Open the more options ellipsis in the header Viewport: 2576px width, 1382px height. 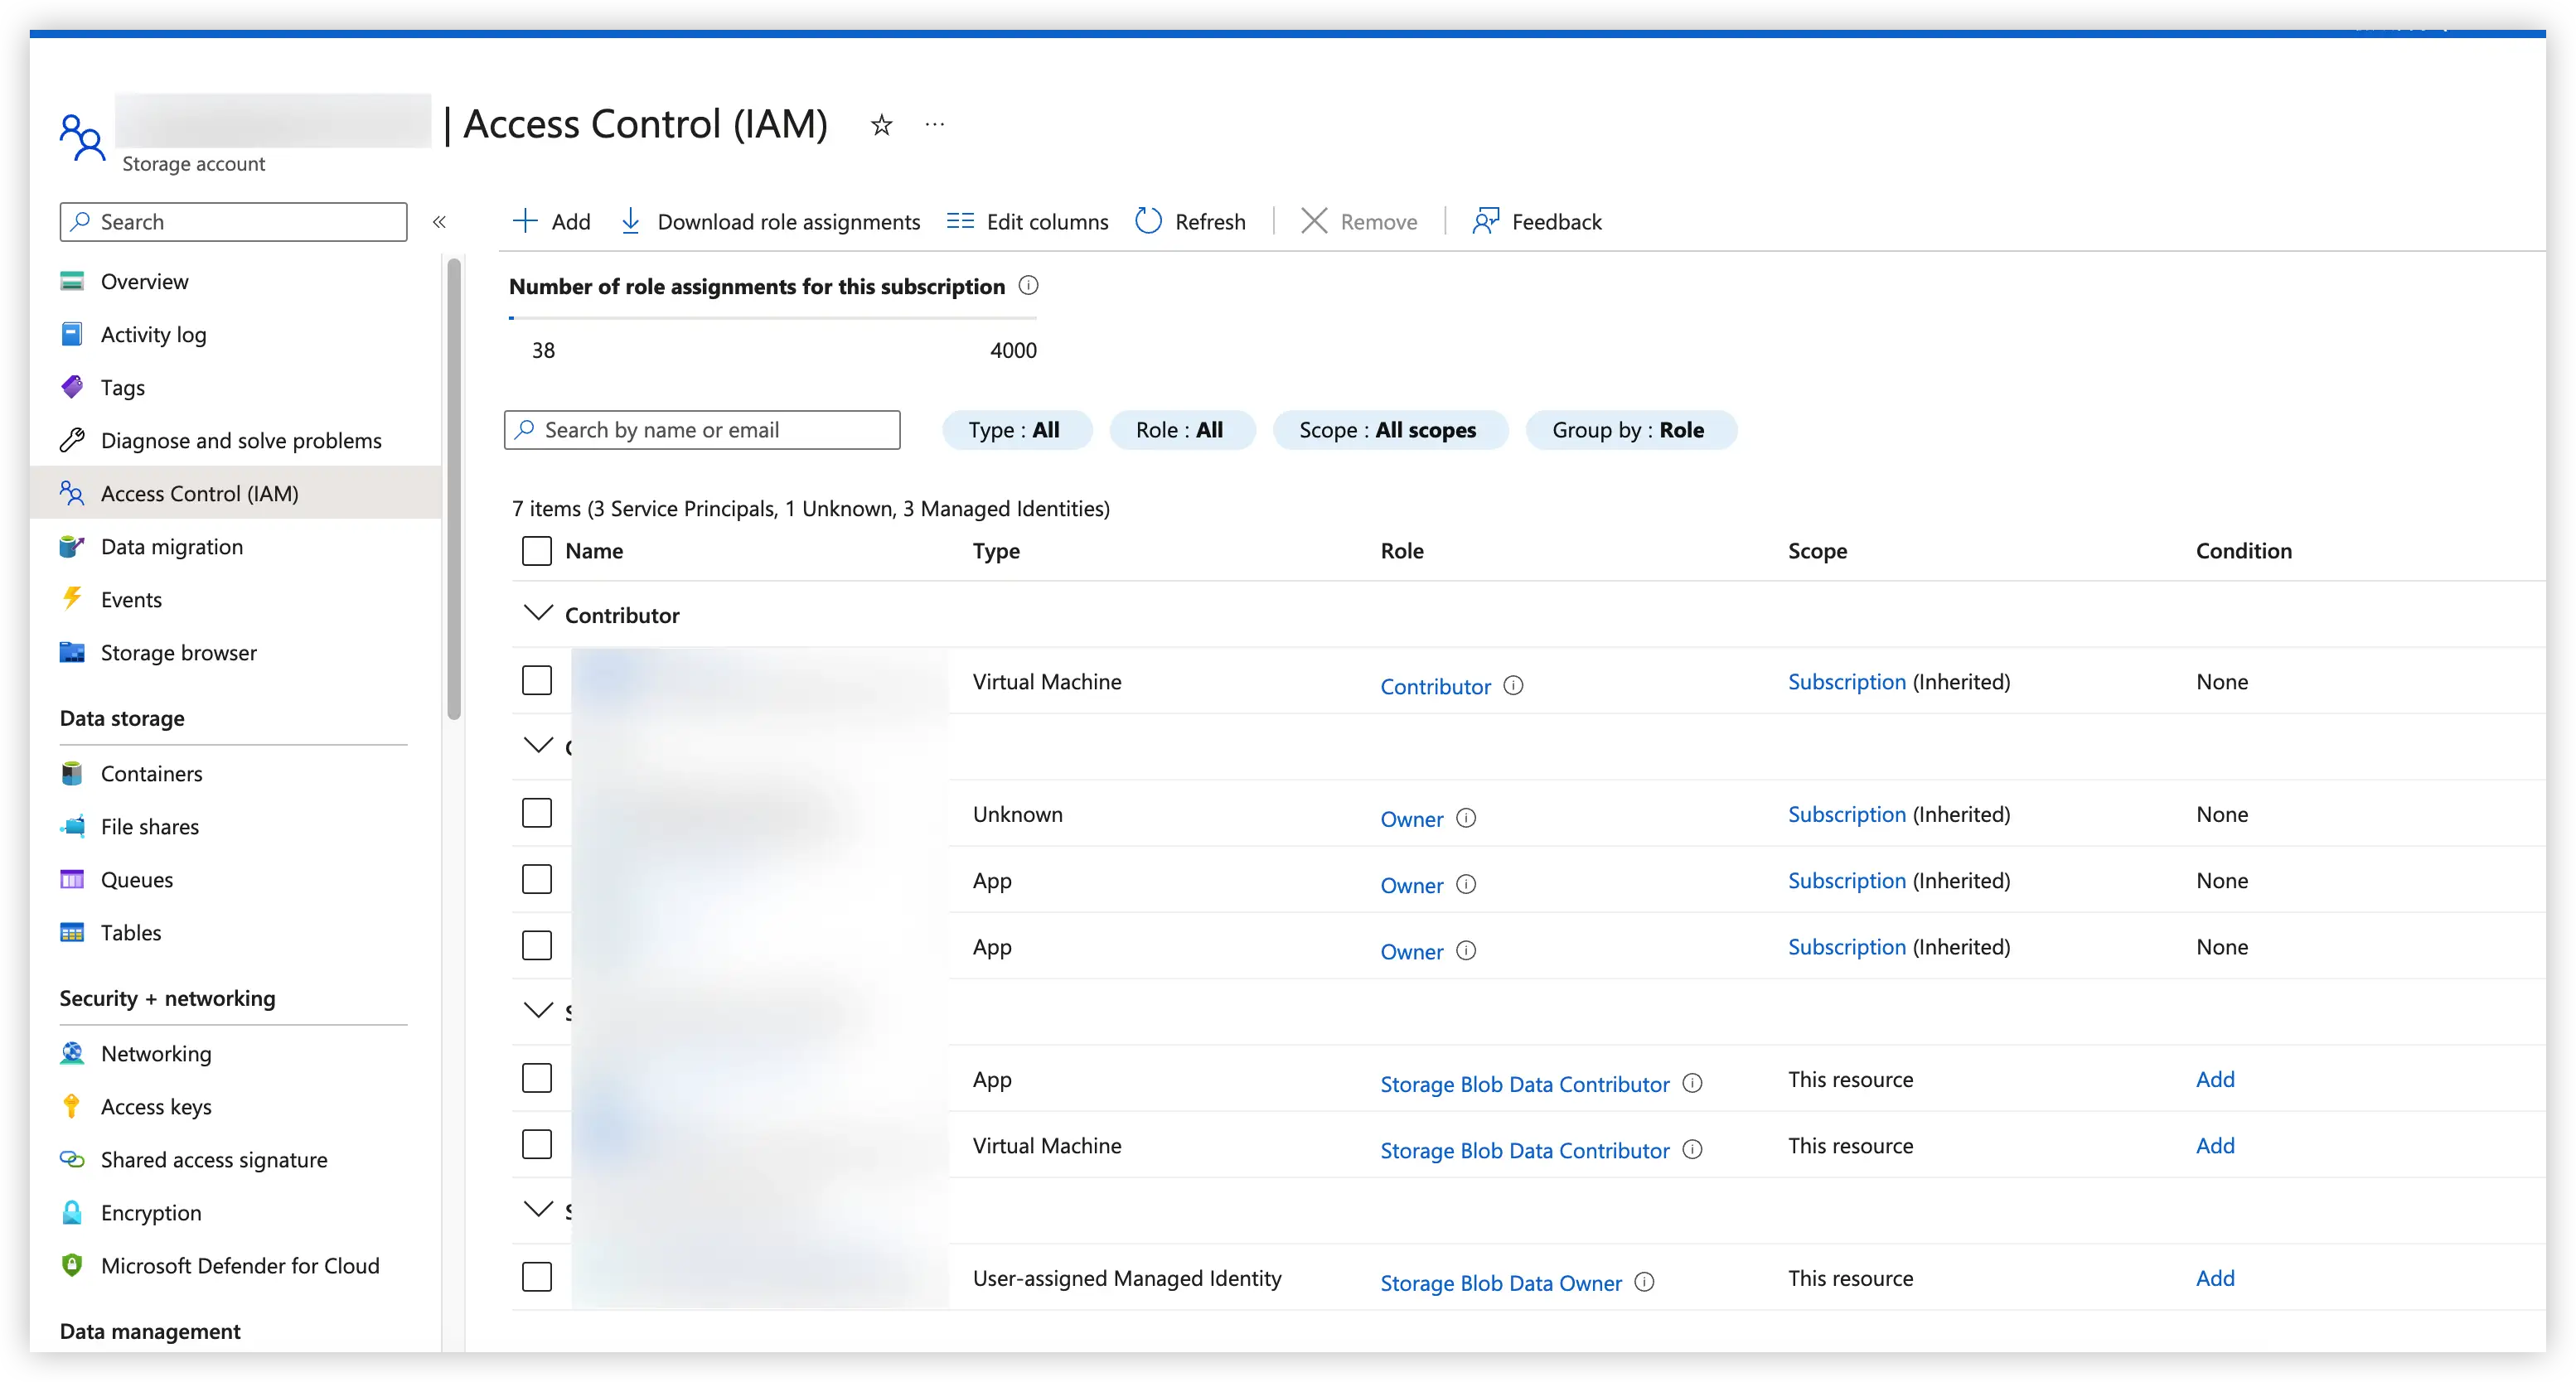[x=934, y=125]
